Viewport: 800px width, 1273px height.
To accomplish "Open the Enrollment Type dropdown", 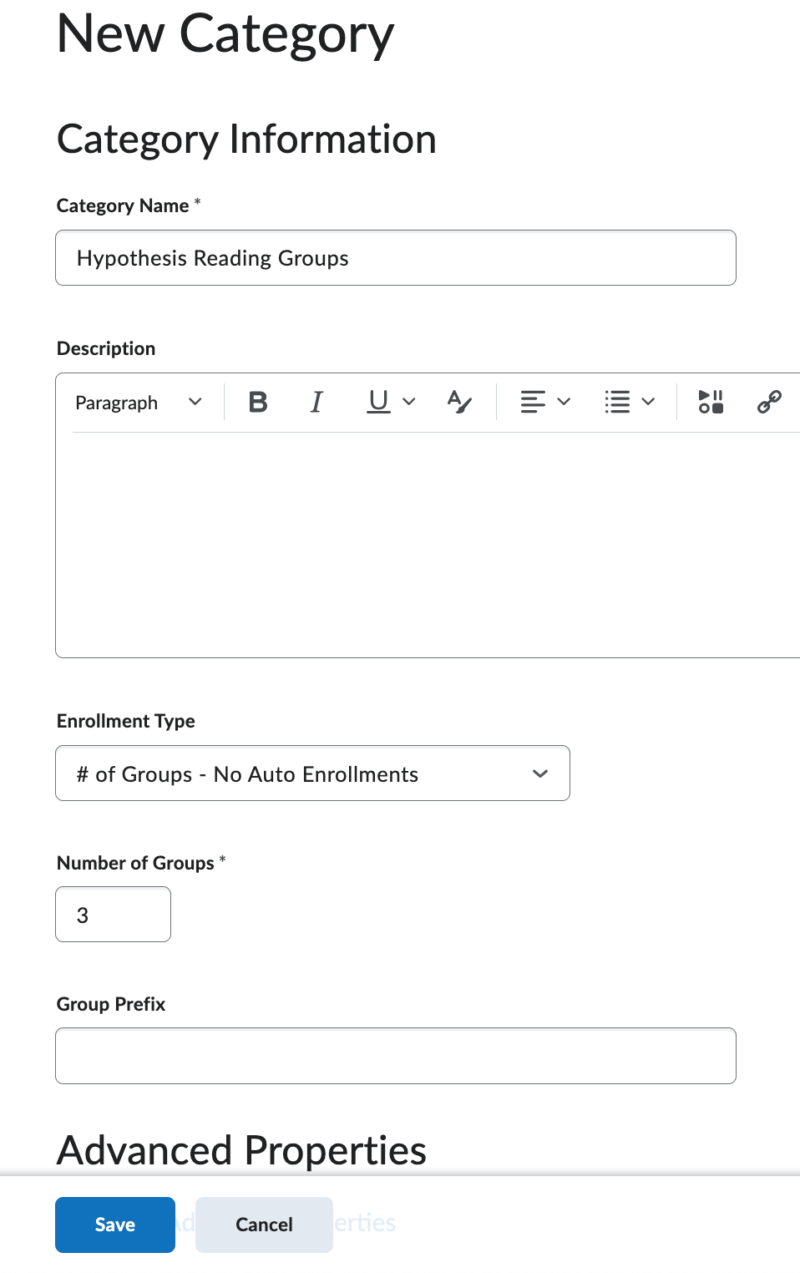I will click(x=312, y=773).
